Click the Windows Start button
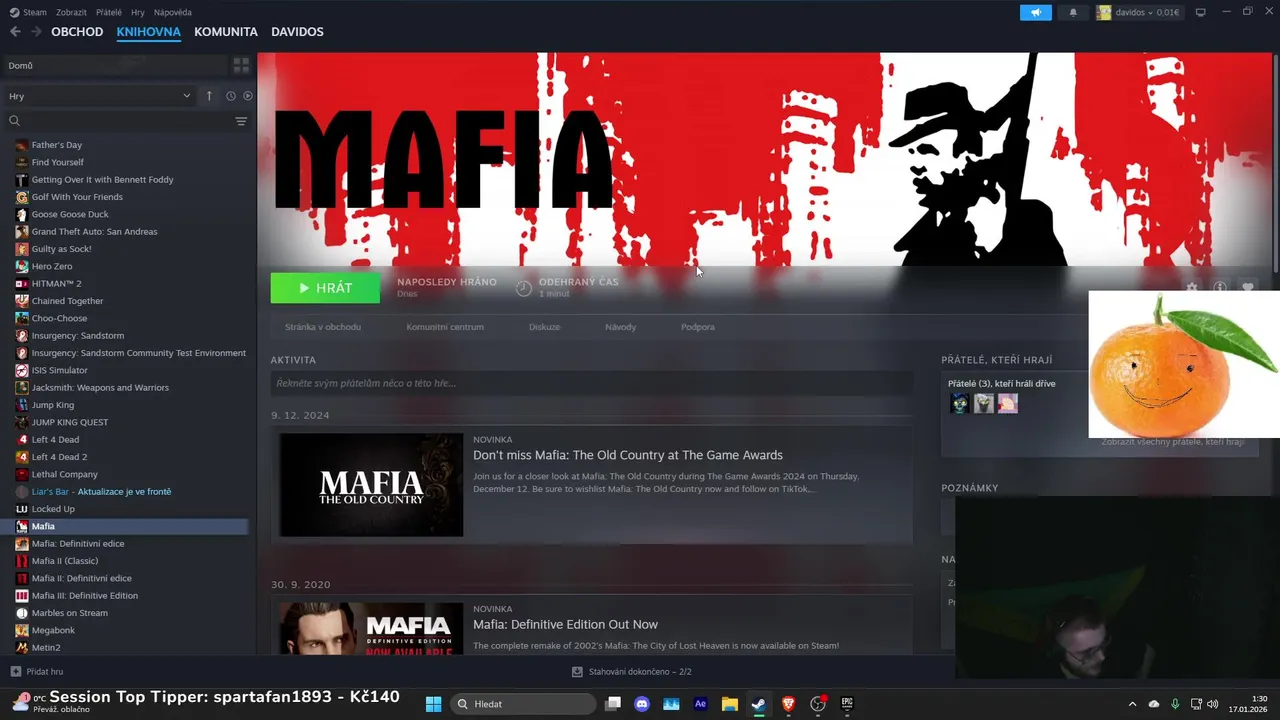The height and width of the screenshot is (720, 1280). [x=433, y=704]
